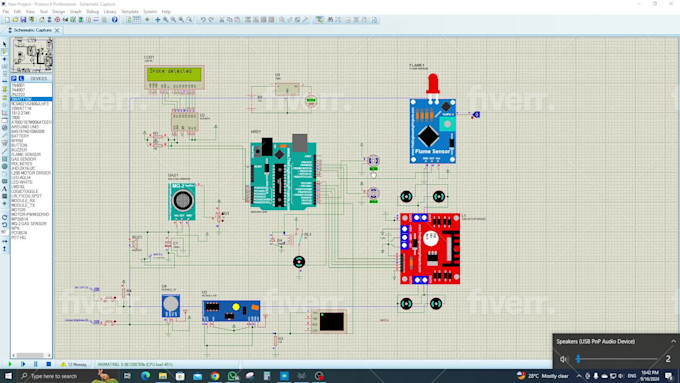680x383 pixels.
Task: Click the red L298 motor driver module
Action: pos(430,249)
